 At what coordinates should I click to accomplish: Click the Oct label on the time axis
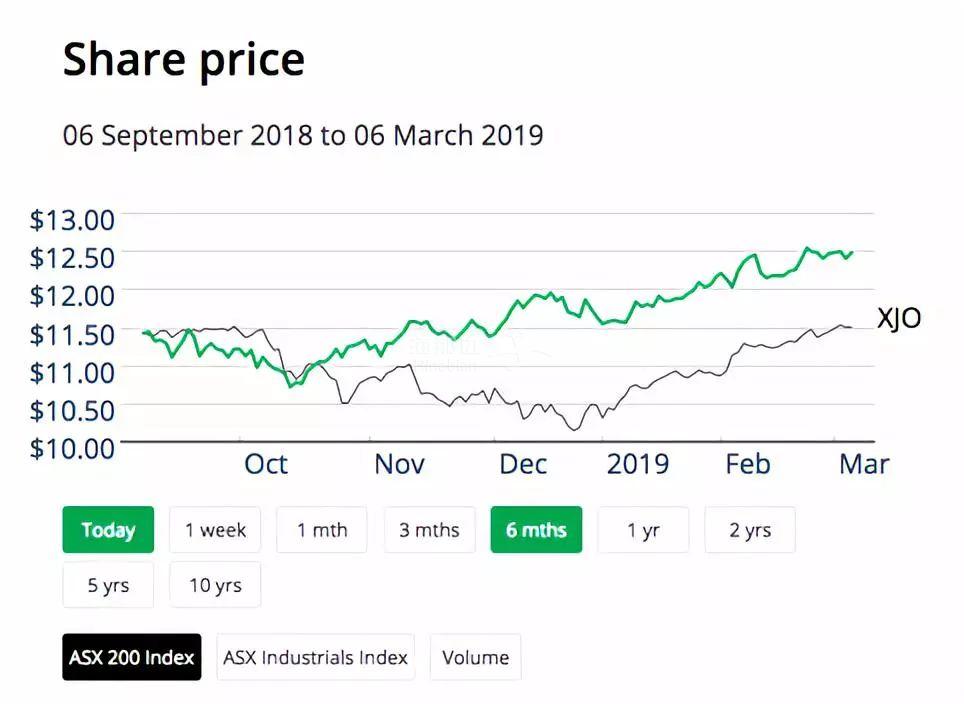[x=266, y=464]
